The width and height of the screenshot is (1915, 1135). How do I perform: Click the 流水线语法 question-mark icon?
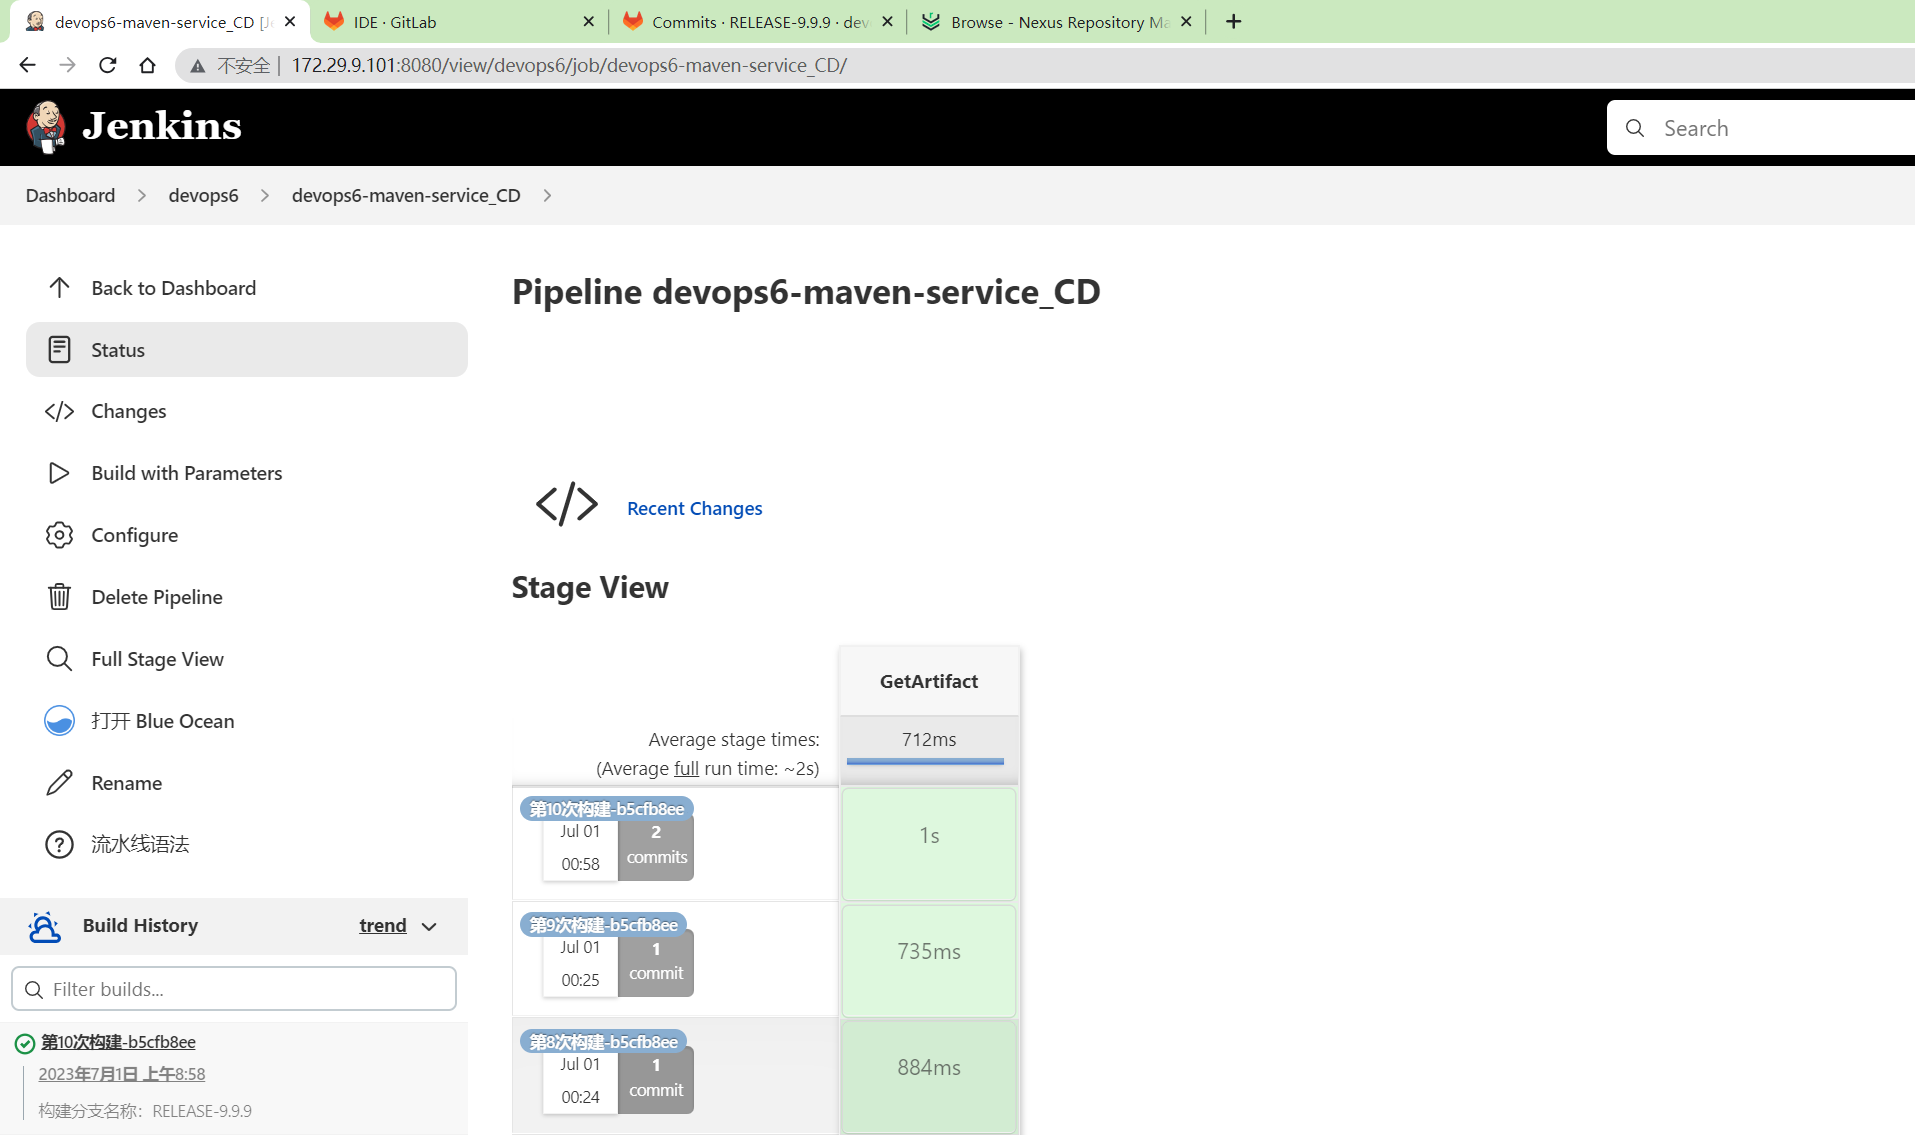(59, 844)
